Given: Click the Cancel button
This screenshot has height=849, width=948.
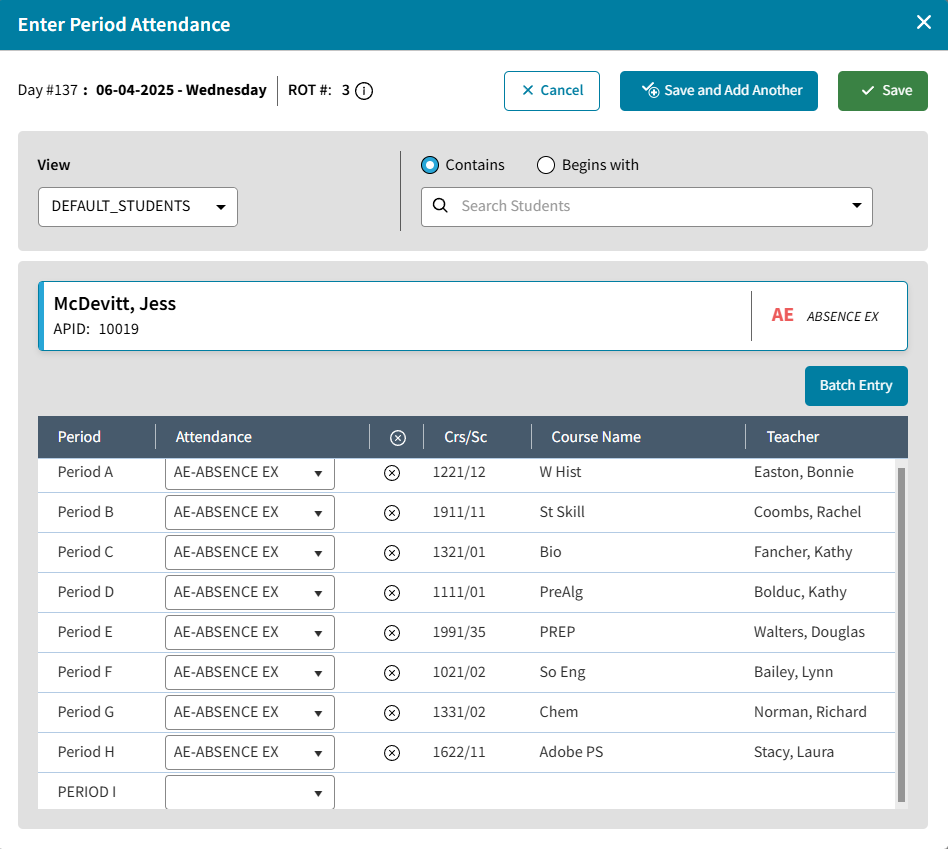Looking at the screenshot, I should [x=552, y=91].
